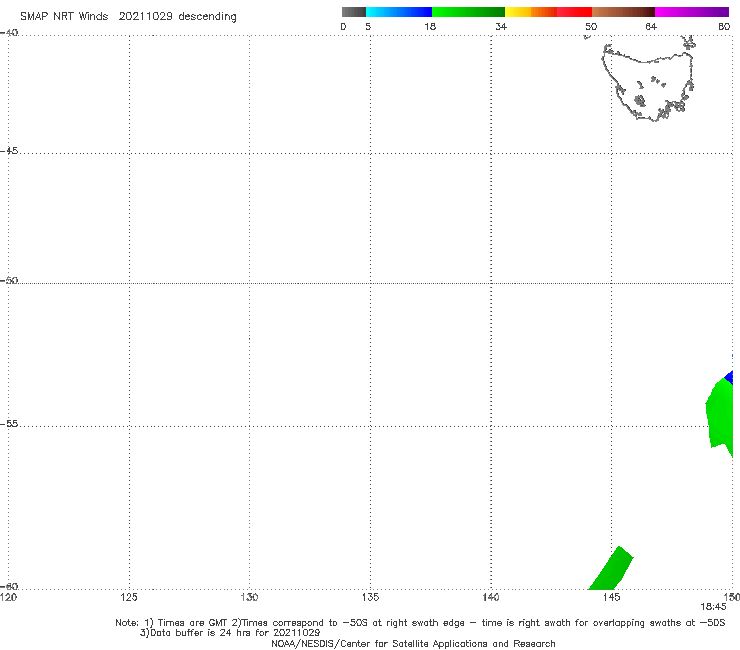
Task: Click the longitude label 140
Action: (x=491, y=598)
